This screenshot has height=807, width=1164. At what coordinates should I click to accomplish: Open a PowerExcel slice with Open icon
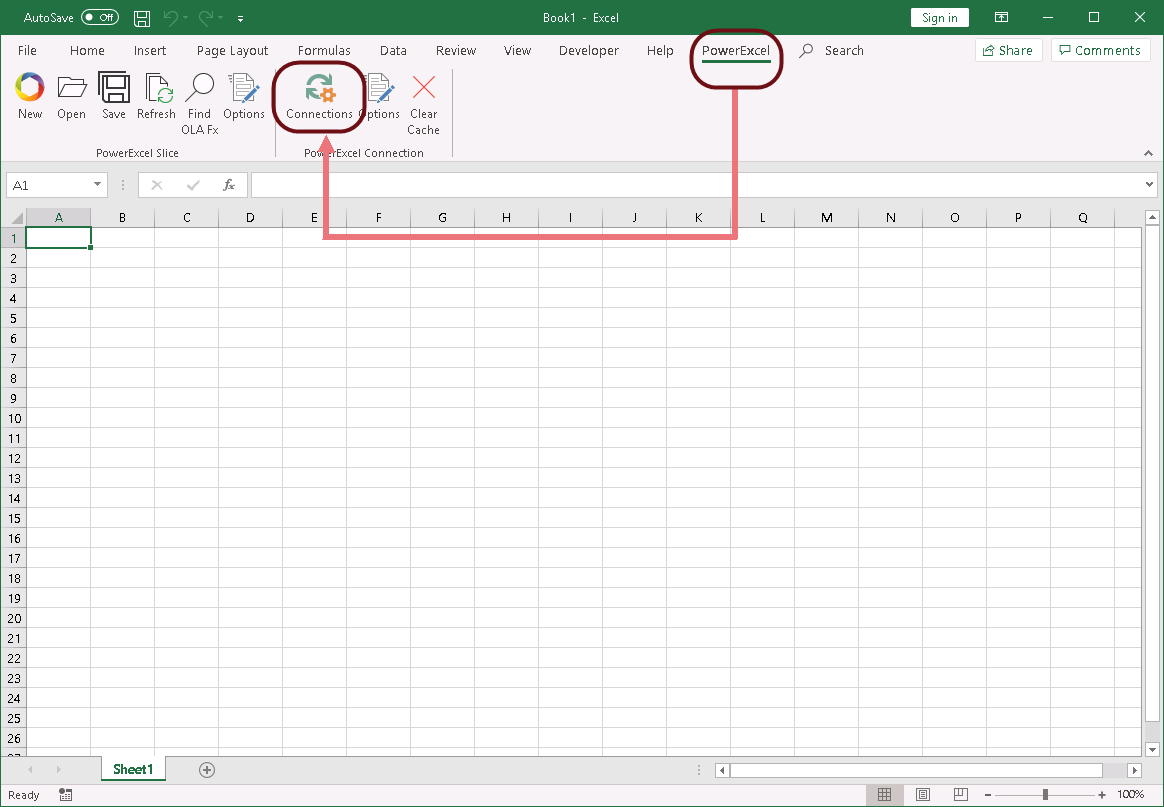(x=71, y=95)
